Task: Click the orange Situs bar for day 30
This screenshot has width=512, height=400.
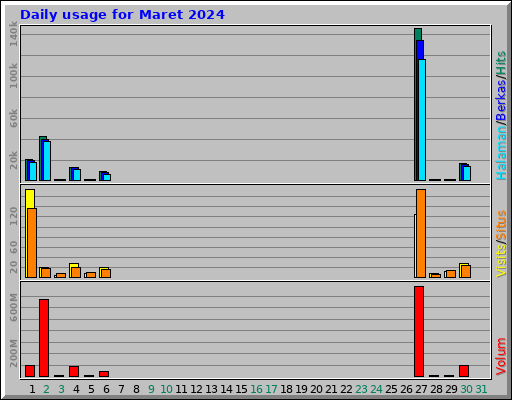Action: [x=466, y=271]
